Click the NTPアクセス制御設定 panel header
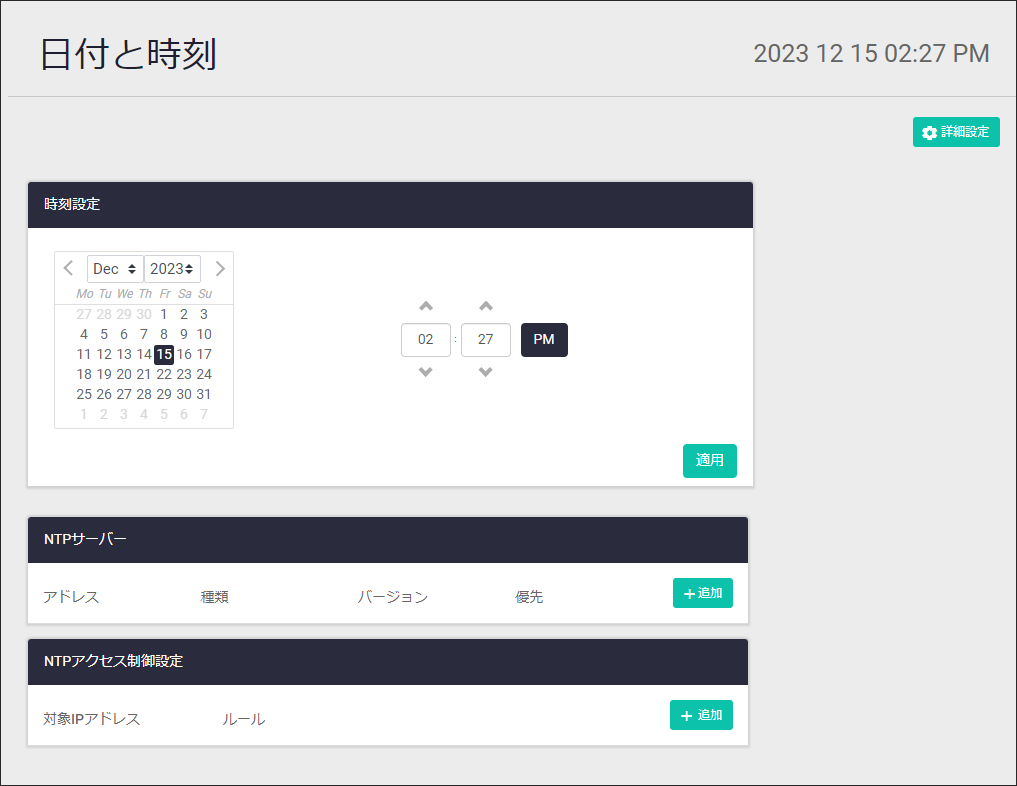Image resolution: width=1017 pixels, height=786 pixels. point(388,661)
